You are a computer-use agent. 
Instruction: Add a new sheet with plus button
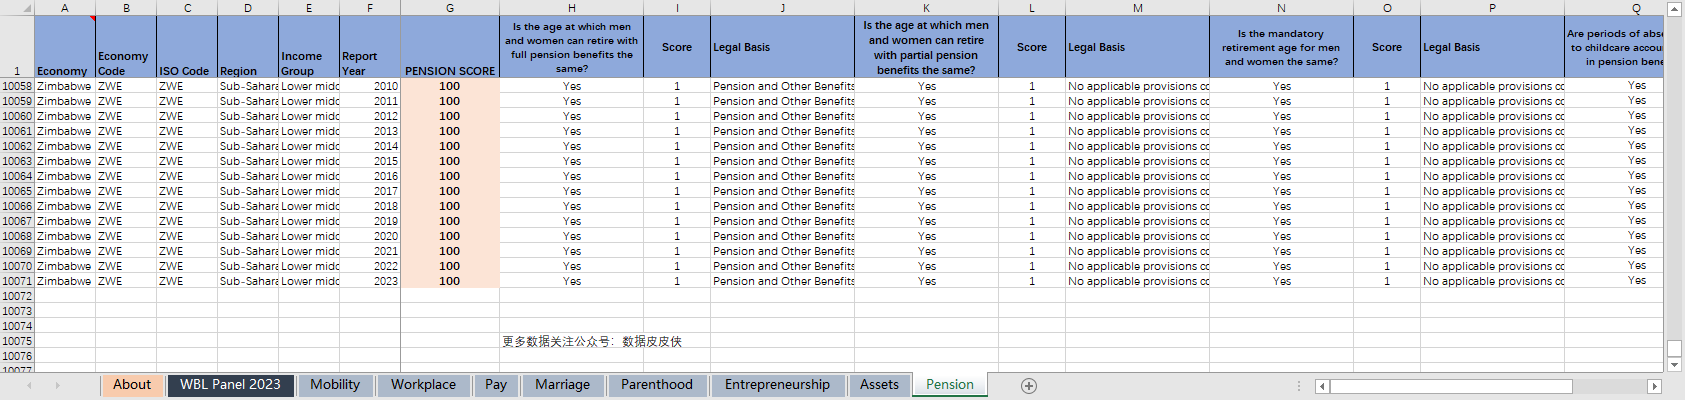click(x=1028, y=386)
